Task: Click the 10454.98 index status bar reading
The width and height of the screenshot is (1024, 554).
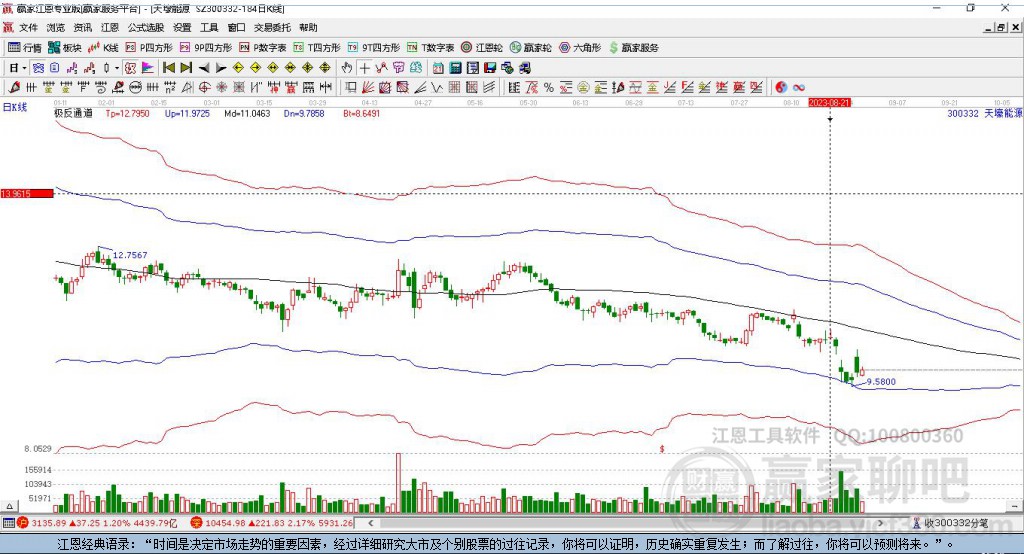Action: click(x=223, y=523)
